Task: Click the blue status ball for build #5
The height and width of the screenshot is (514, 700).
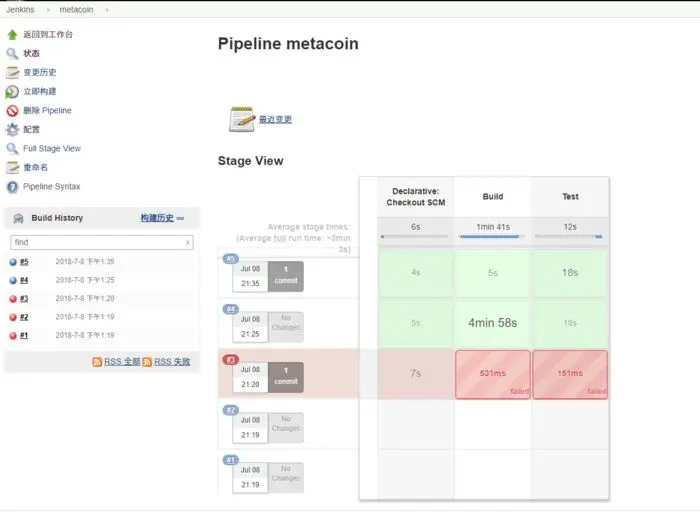Action: pyautogui.click(x=13, y=262)
